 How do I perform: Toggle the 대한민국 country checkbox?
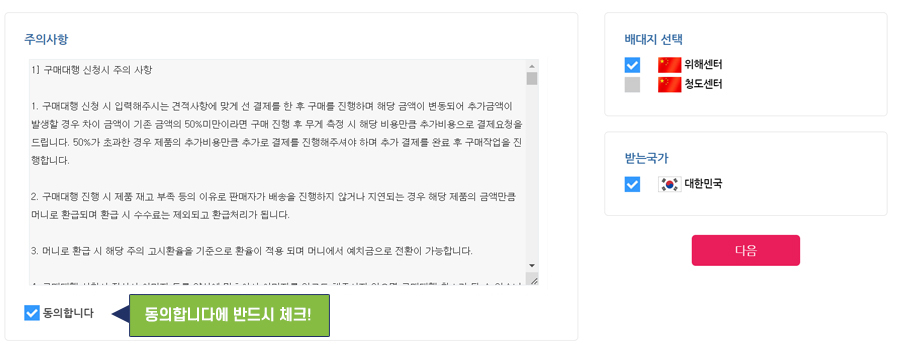coord(632,184)
